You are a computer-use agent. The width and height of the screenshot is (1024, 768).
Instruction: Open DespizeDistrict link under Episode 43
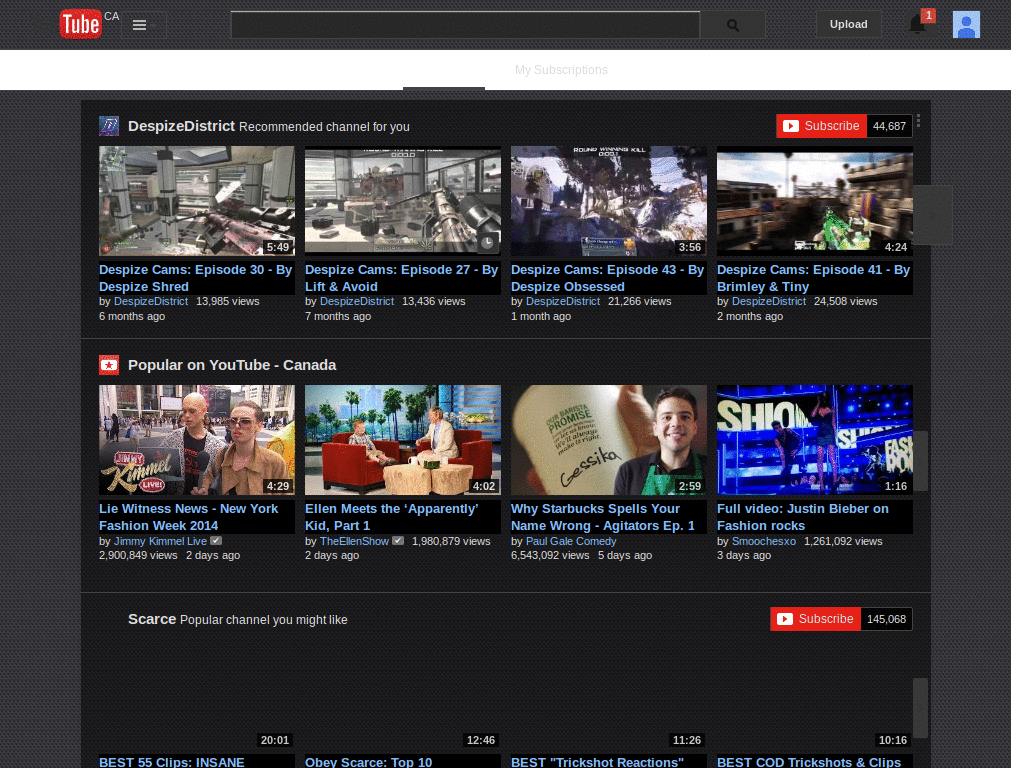click(563, 301)
